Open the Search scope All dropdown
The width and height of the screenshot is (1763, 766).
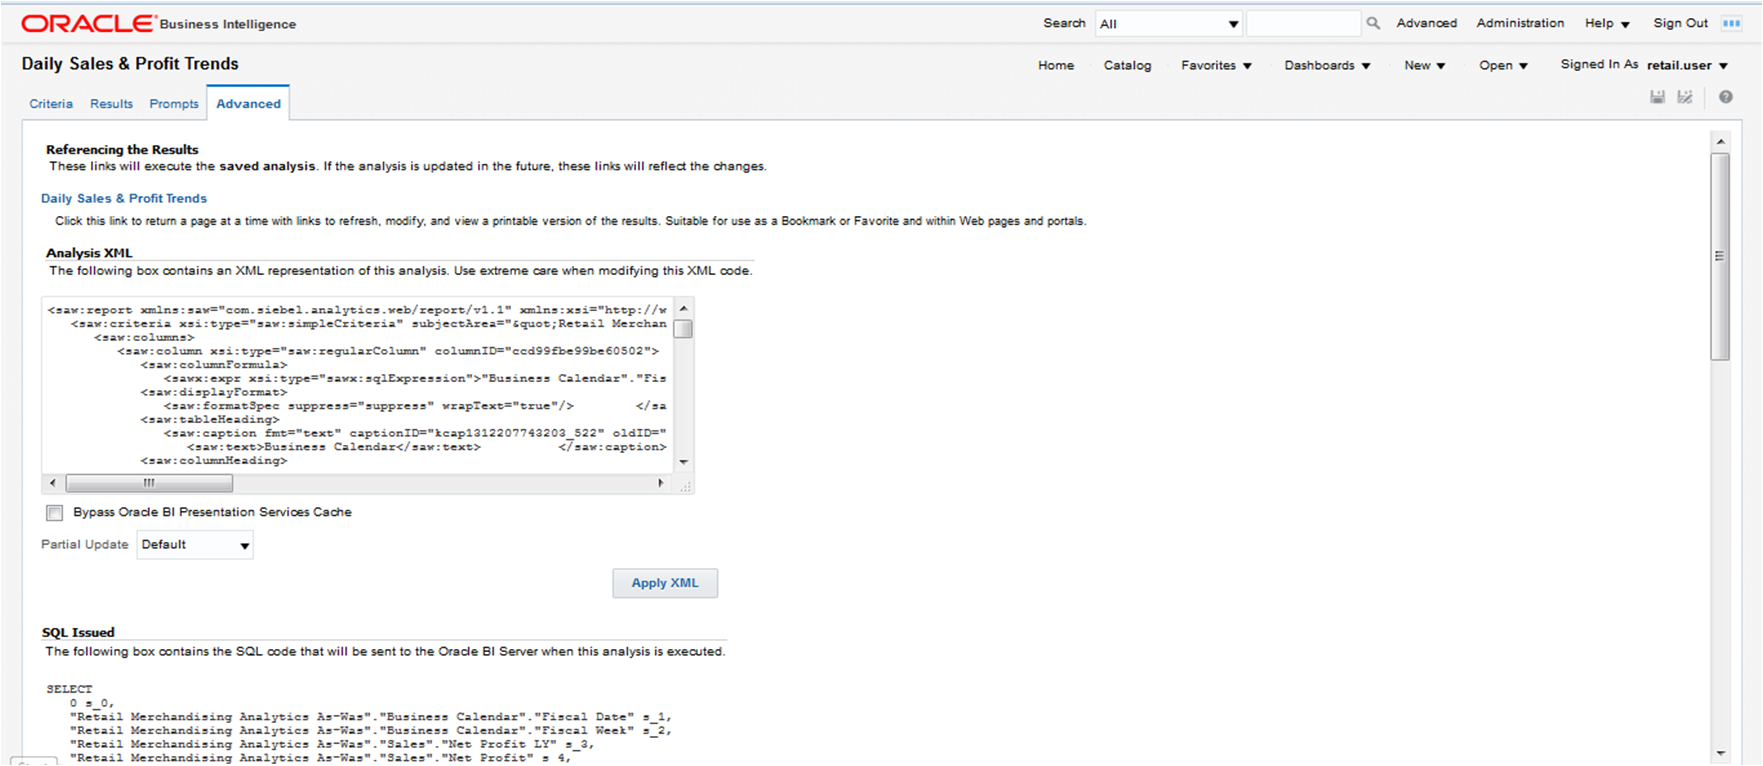click(x=1169, y=23)
